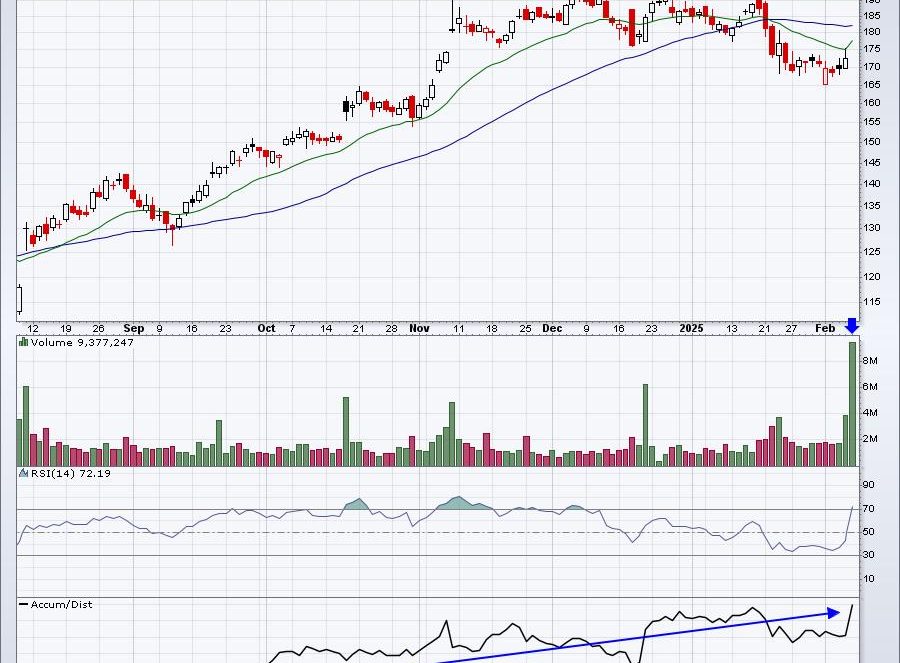Click the '14' date axis label
Screen dimensions: 900x663
326,329
